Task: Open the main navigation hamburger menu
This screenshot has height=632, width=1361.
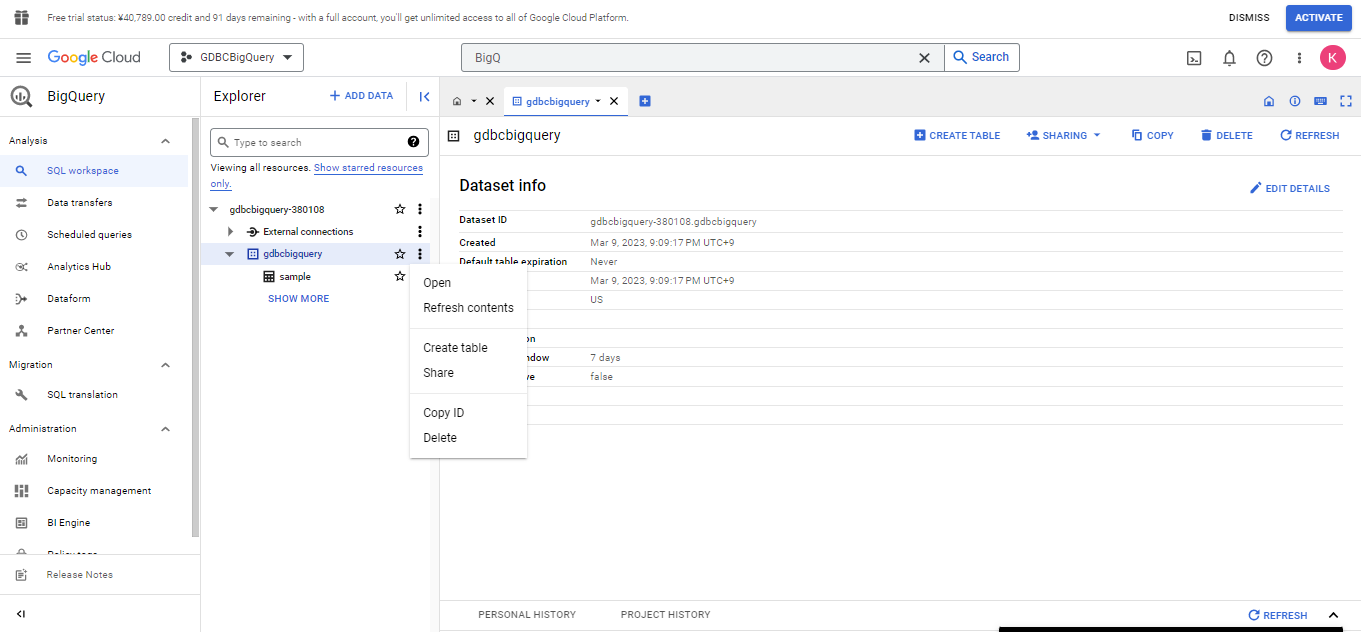Action: [x=24, y=58]
